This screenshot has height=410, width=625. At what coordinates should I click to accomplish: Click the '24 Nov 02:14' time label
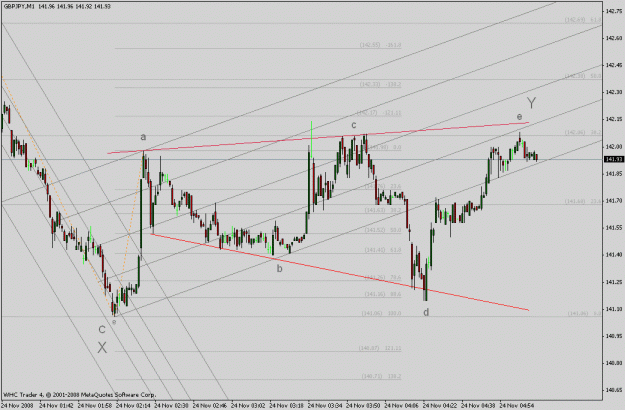132,405
